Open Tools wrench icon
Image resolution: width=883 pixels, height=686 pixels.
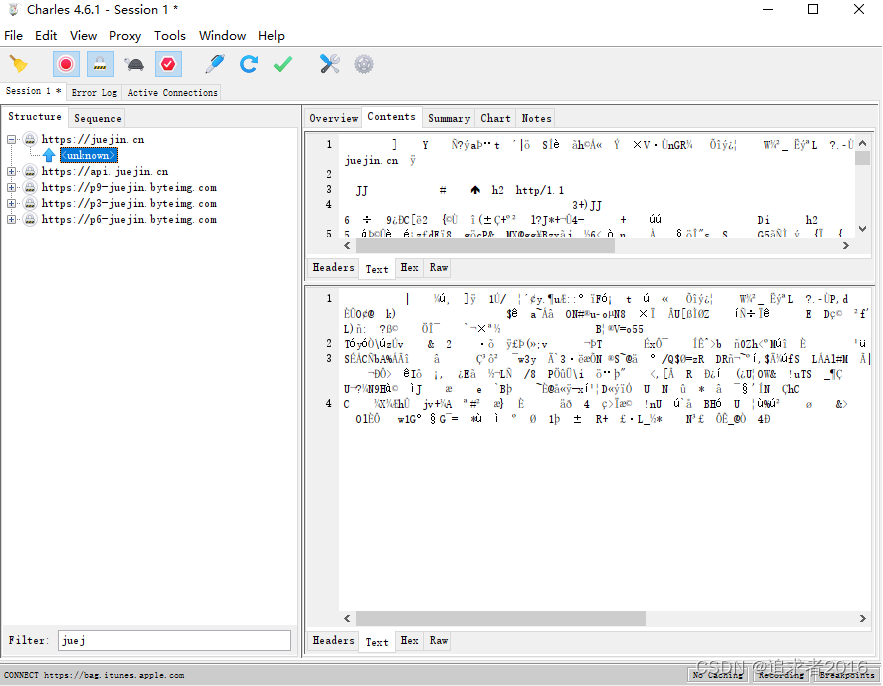[329, 64]
